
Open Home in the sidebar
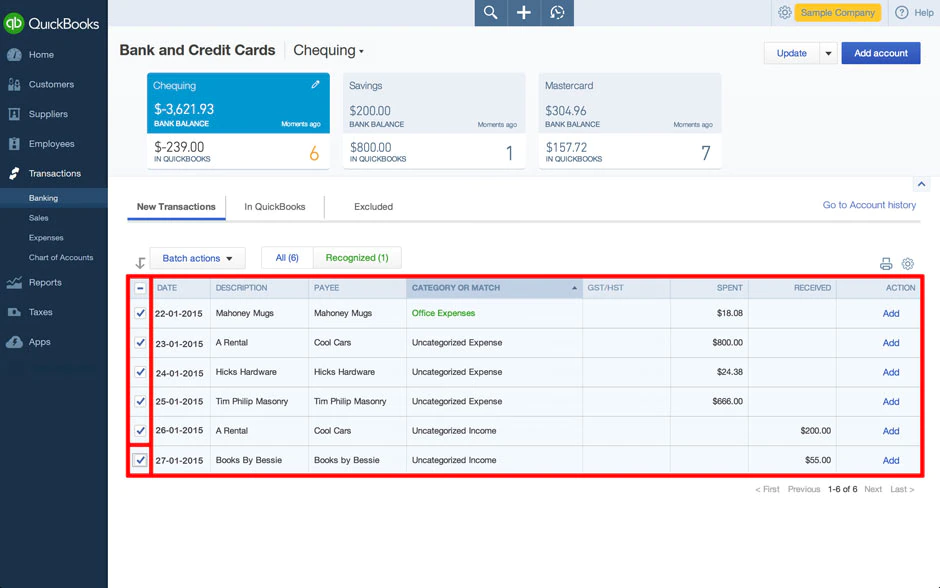tap(41, 55)
